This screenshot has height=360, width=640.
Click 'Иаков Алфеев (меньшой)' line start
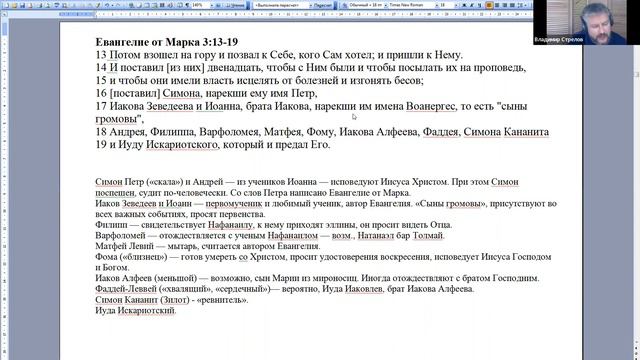point(146,278)
